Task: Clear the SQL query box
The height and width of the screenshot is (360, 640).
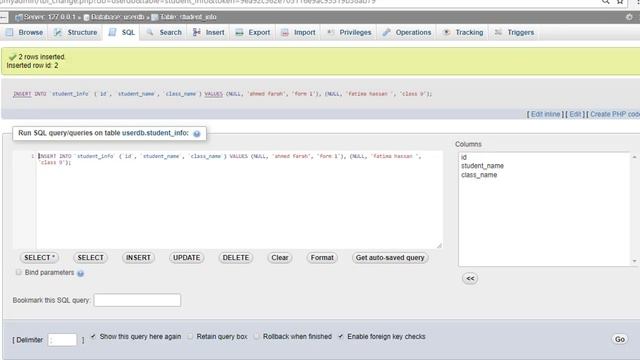Action: tap(280, 258)
